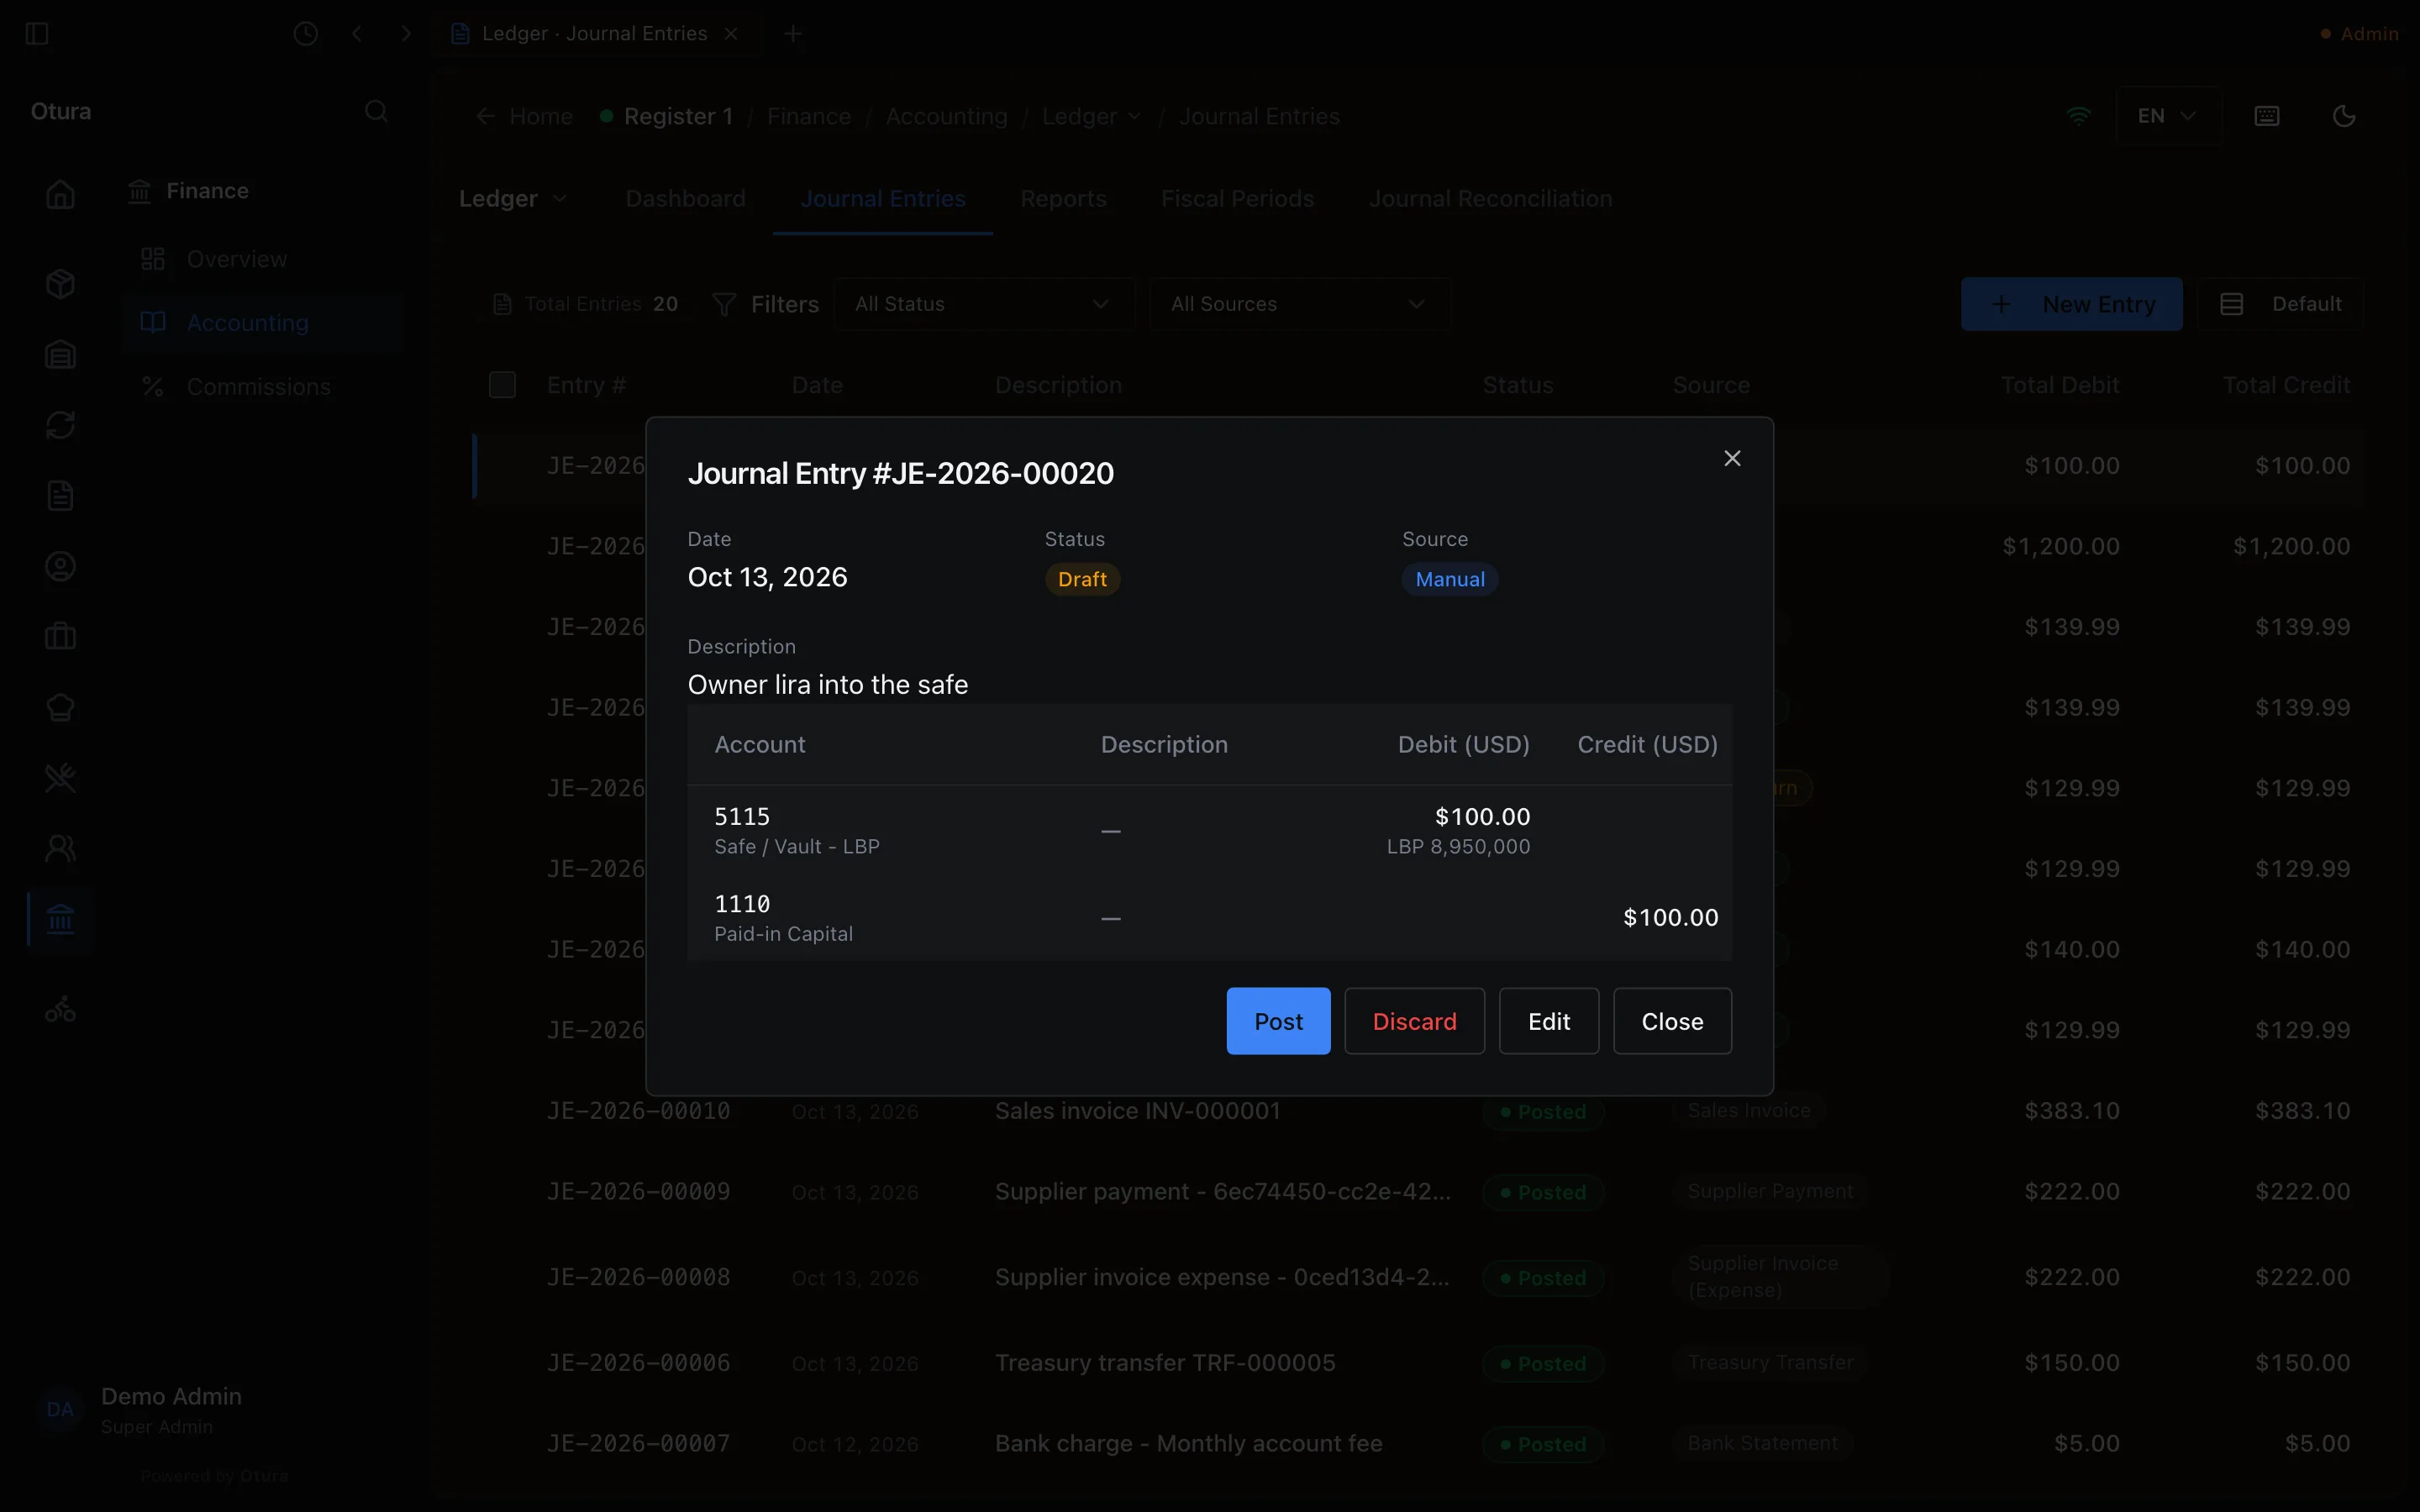Expand the Ledger section dropdown
The width and height of the screenshot is (2420, 1512).
coord(513,199)
